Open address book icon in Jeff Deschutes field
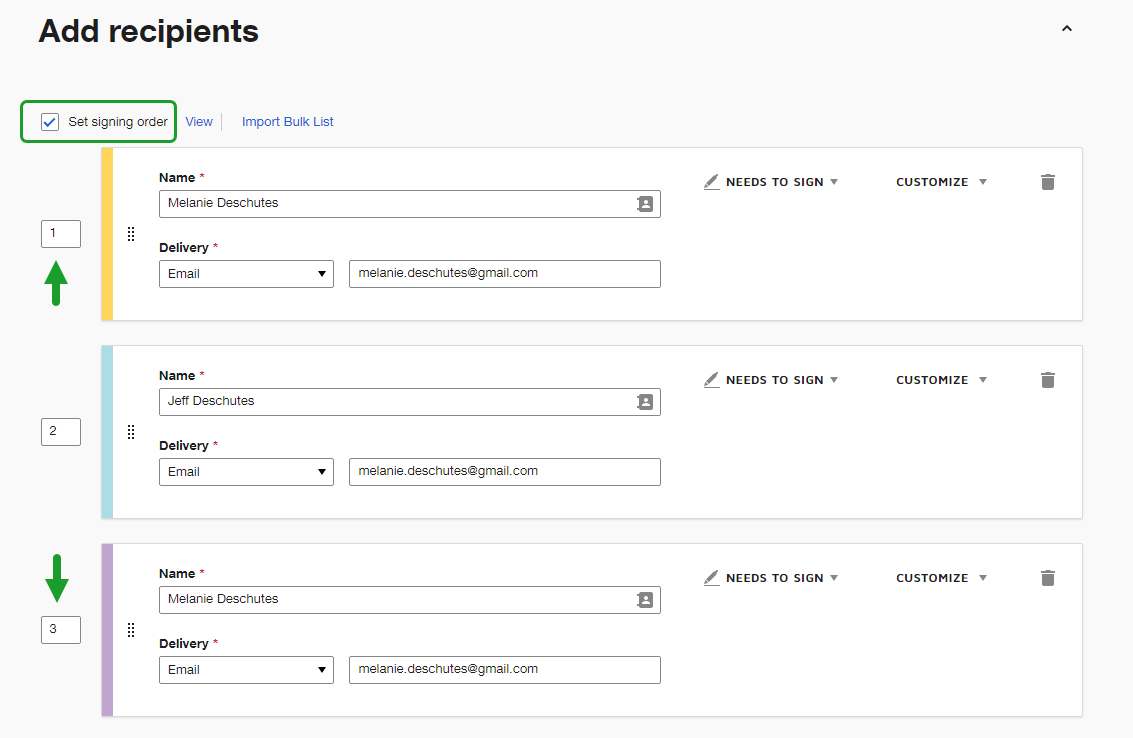Screen dimensions: 1133x738 pos(645,402)
